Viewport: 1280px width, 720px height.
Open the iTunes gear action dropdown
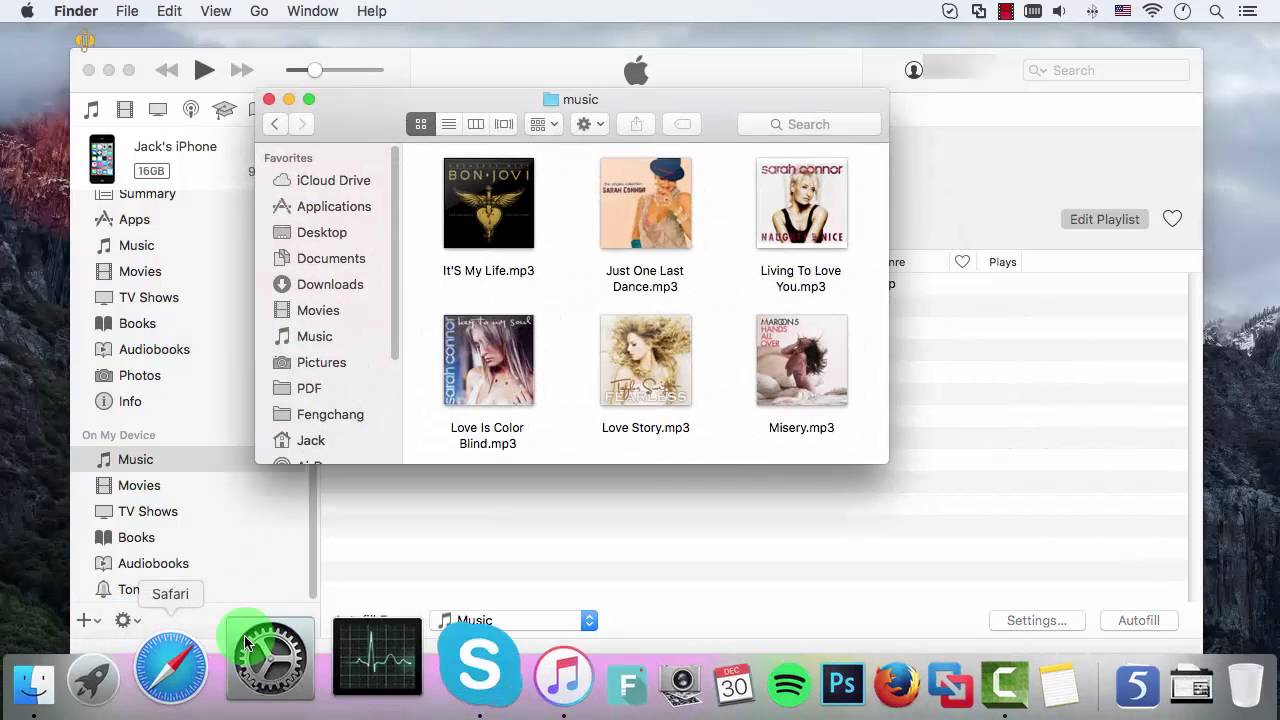[127, 620]
